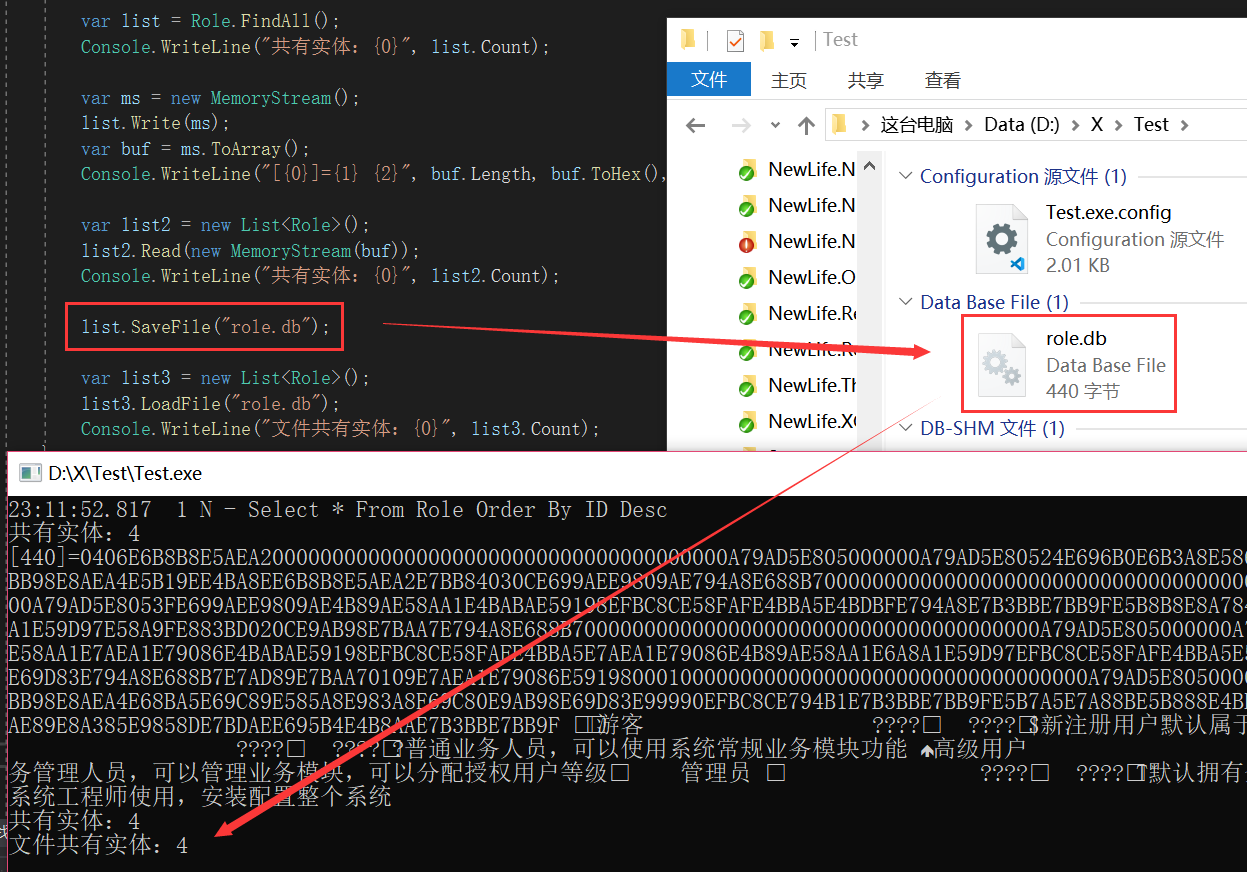Image resolution: width=1247 pixels, height=872 pixels.
Task: Click the New folder icon in quick access toolbar
Action: tap(767, 40)
